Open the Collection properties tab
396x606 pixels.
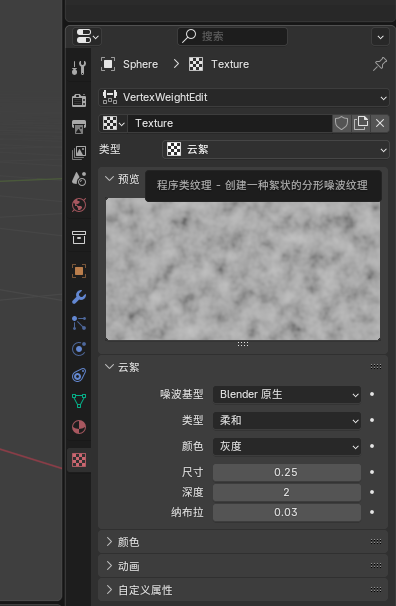tap(79, 237)
